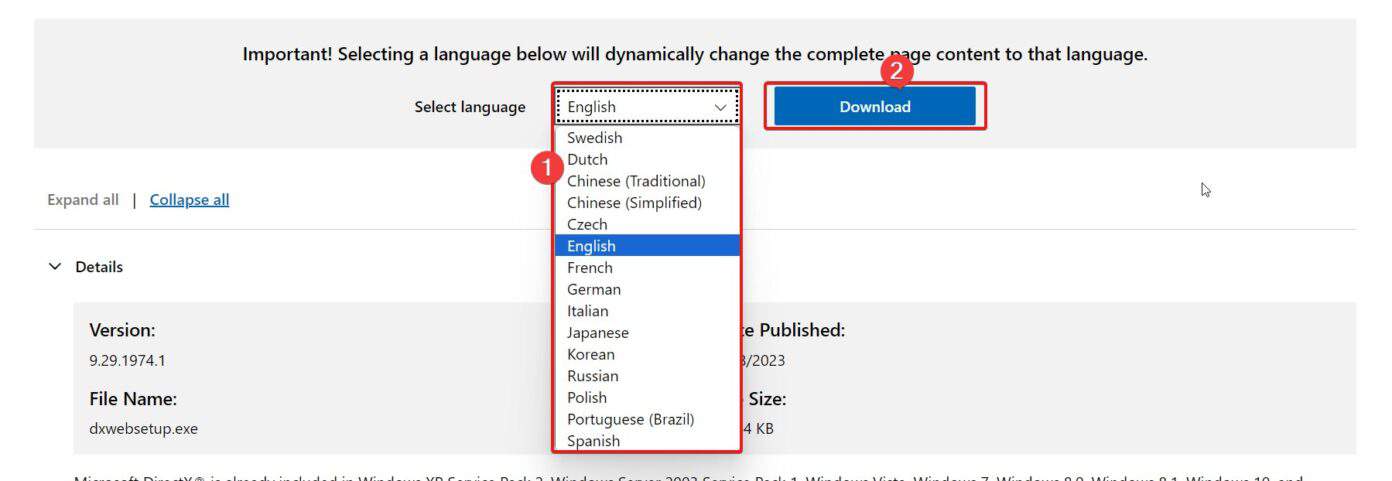Select Polish from the language list
The height and width of the screenshot is (481, 1392).
[x=587, y=398]
